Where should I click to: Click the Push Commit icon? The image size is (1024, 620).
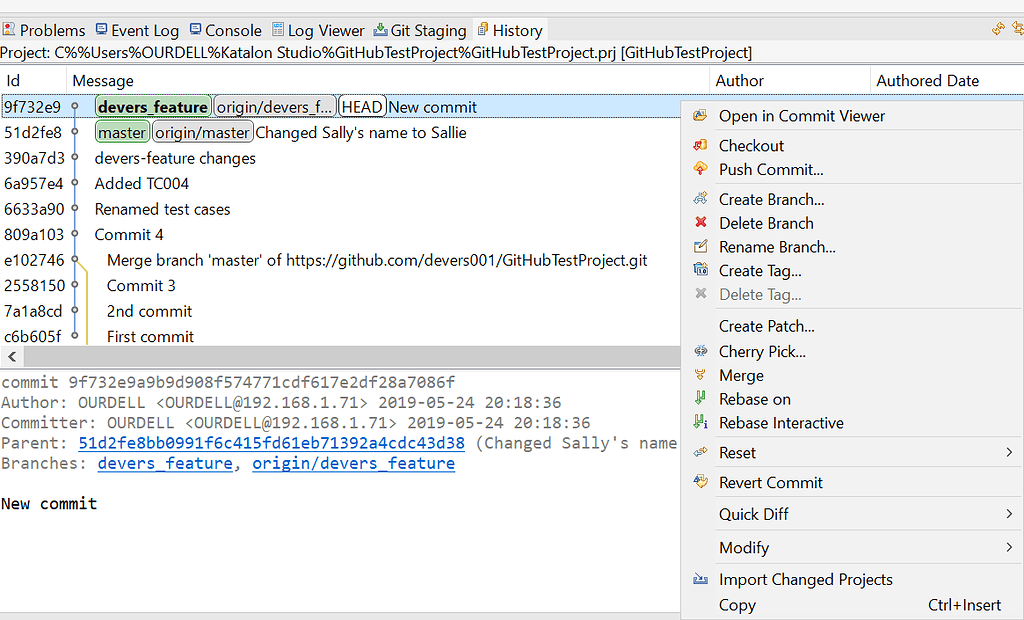pyautogui.click(x=700, y=170)
